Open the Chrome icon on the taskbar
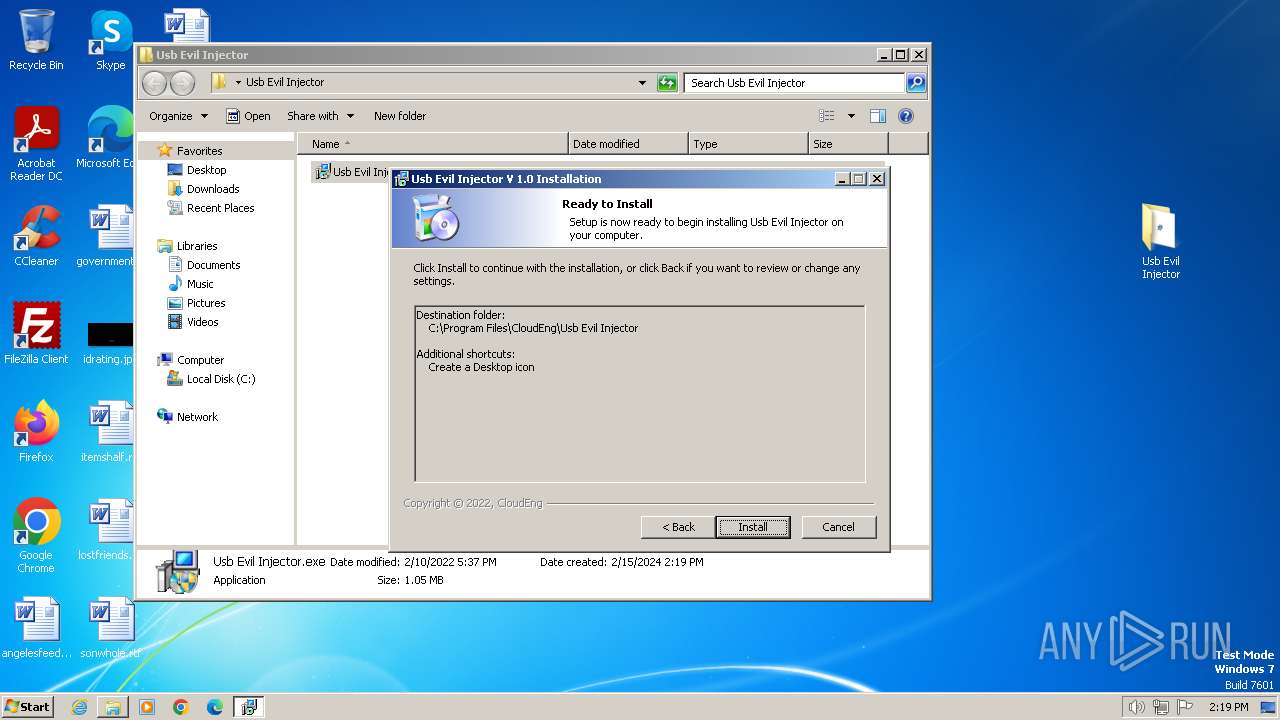Screen dimensions: 1280x720 (x=181, y=707)
